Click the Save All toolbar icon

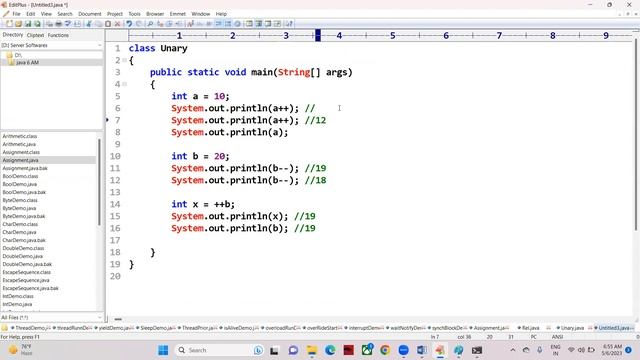pos(37,24)
